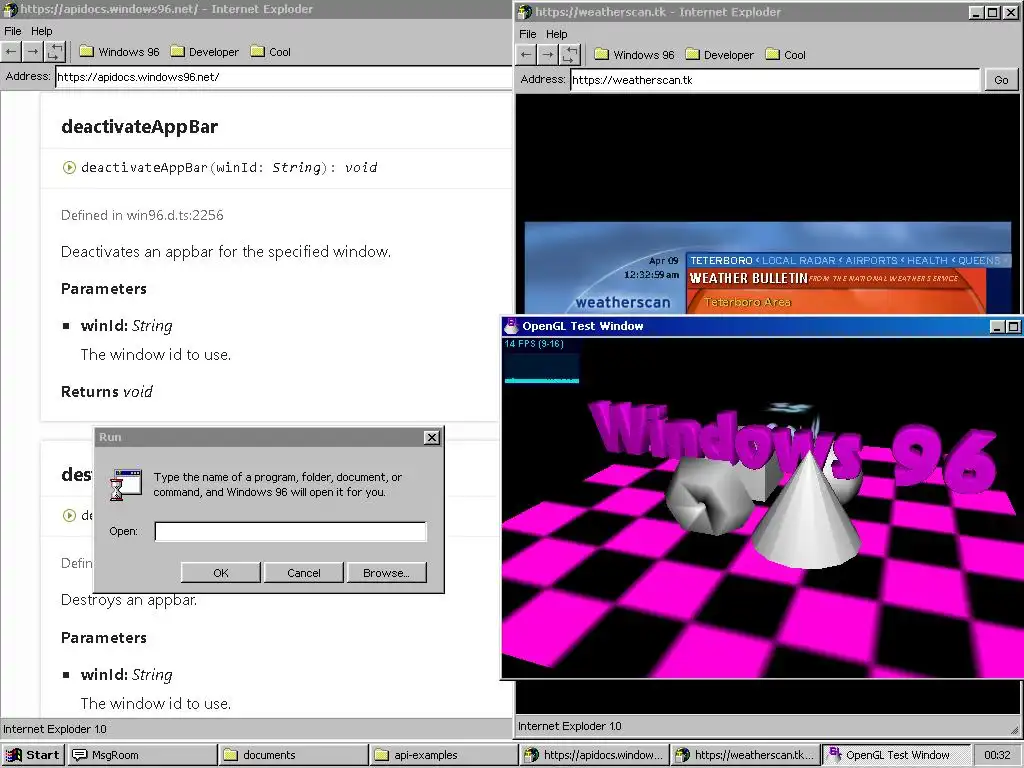The height and width of the screenshot is (768, 1024).
Task: Click the deactivateAppBar heading
Action: [x=139, y=127]
